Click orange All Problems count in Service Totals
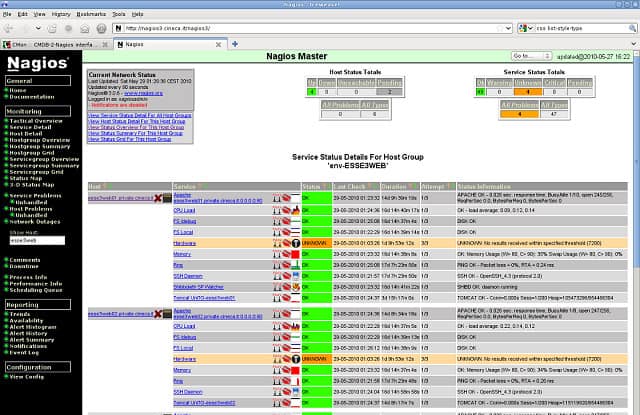Screen dimensions: 640x415 [x=519, y=114]
